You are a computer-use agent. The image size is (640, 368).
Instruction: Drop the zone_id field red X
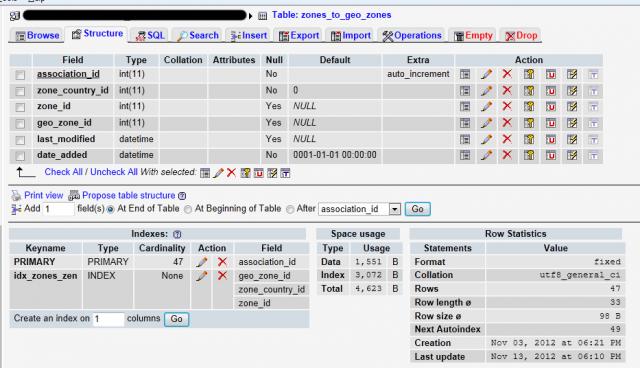click(x=507, y=106)
